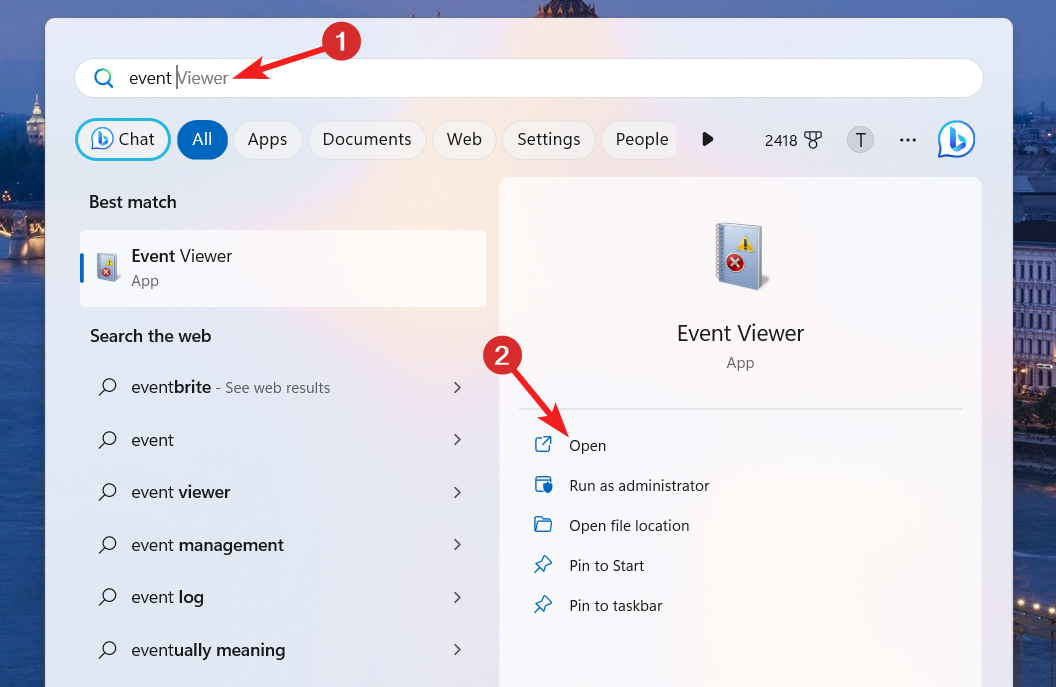Click the 'event log' web suggestion
Image resolution: width=1056 pixels, height=687 pixels.
(x=283, y=597)
